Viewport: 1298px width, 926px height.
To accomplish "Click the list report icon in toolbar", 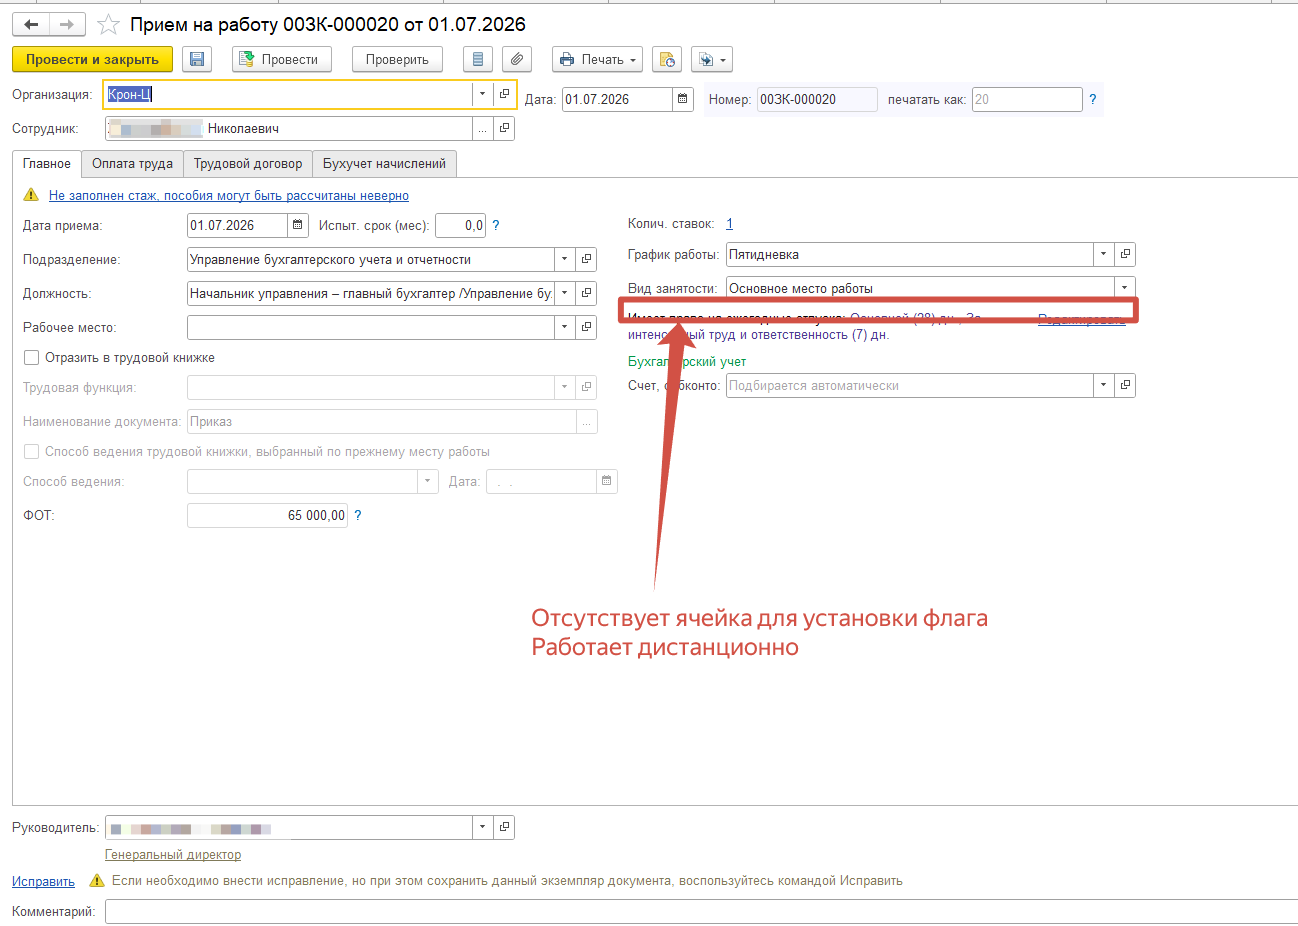I will [478, 59].
